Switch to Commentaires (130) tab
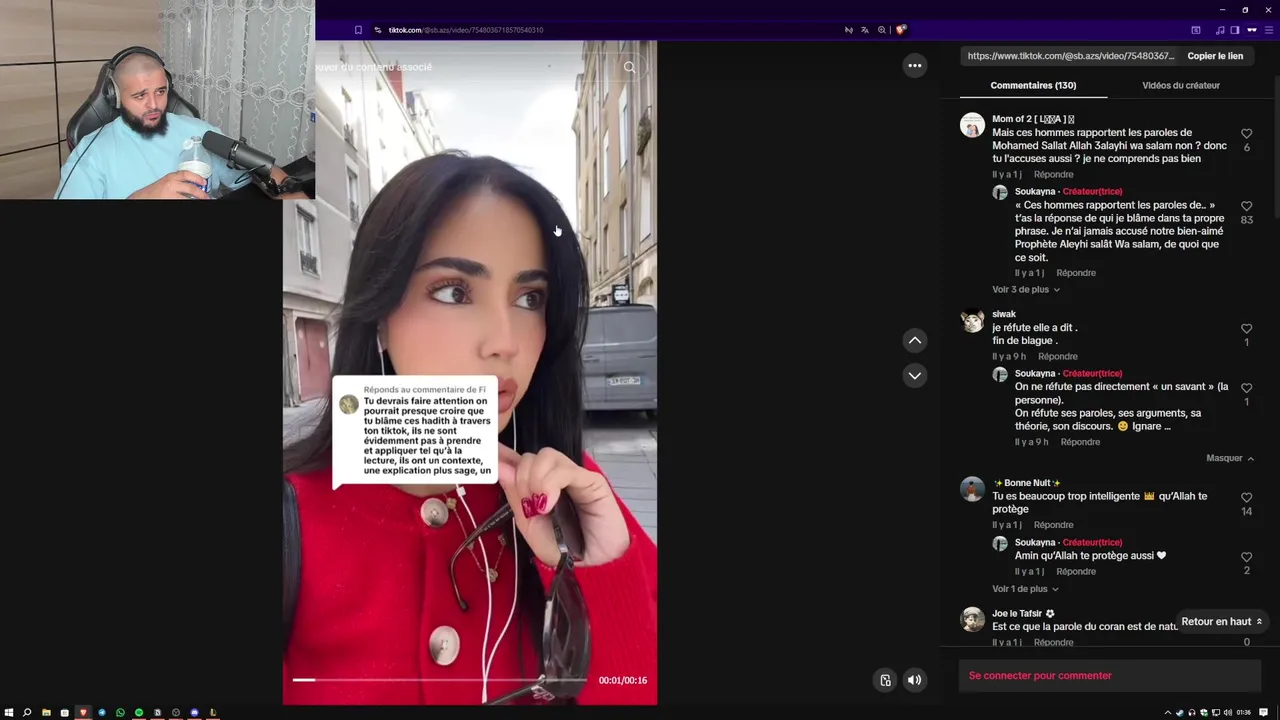The image size is (1280, 720). (1033, 85)
